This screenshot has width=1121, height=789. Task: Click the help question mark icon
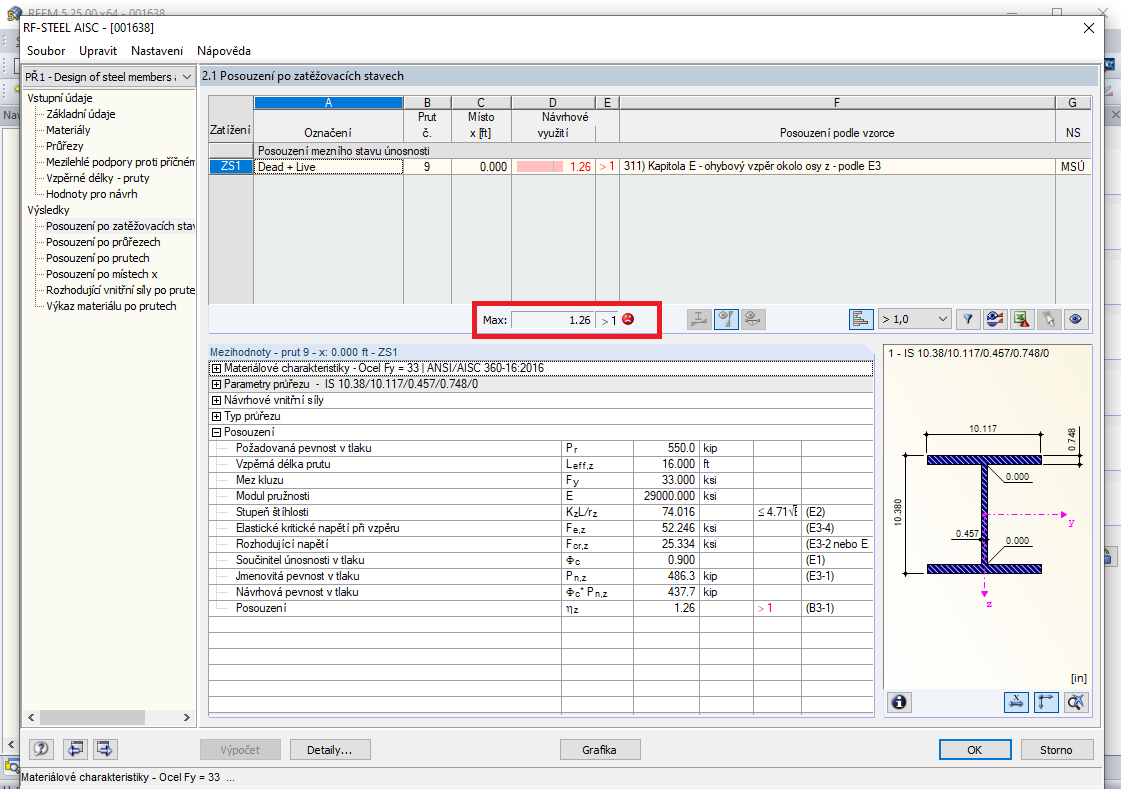41,749
